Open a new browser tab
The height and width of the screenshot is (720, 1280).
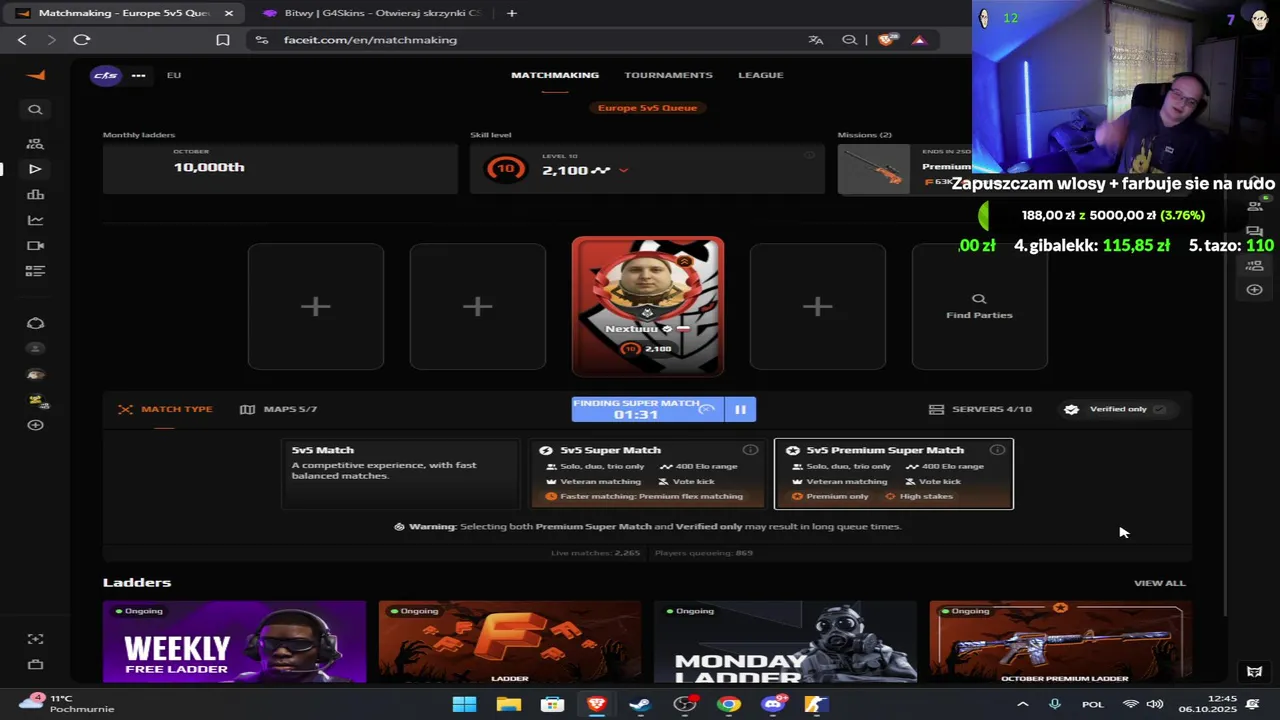[512, 13]
